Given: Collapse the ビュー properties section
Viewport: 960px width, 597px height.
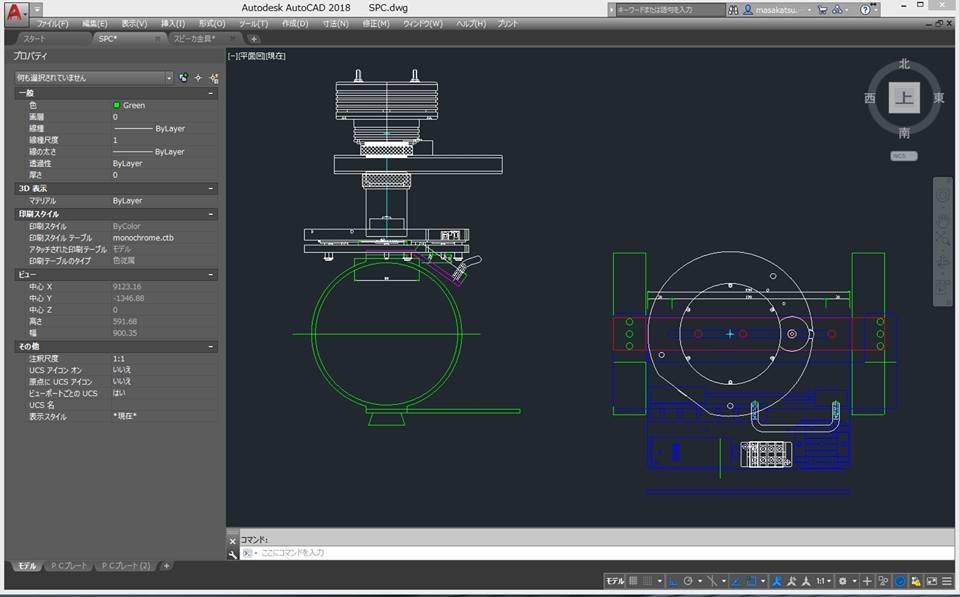Looking at the screenshot, I should click(x=211, y=274).
